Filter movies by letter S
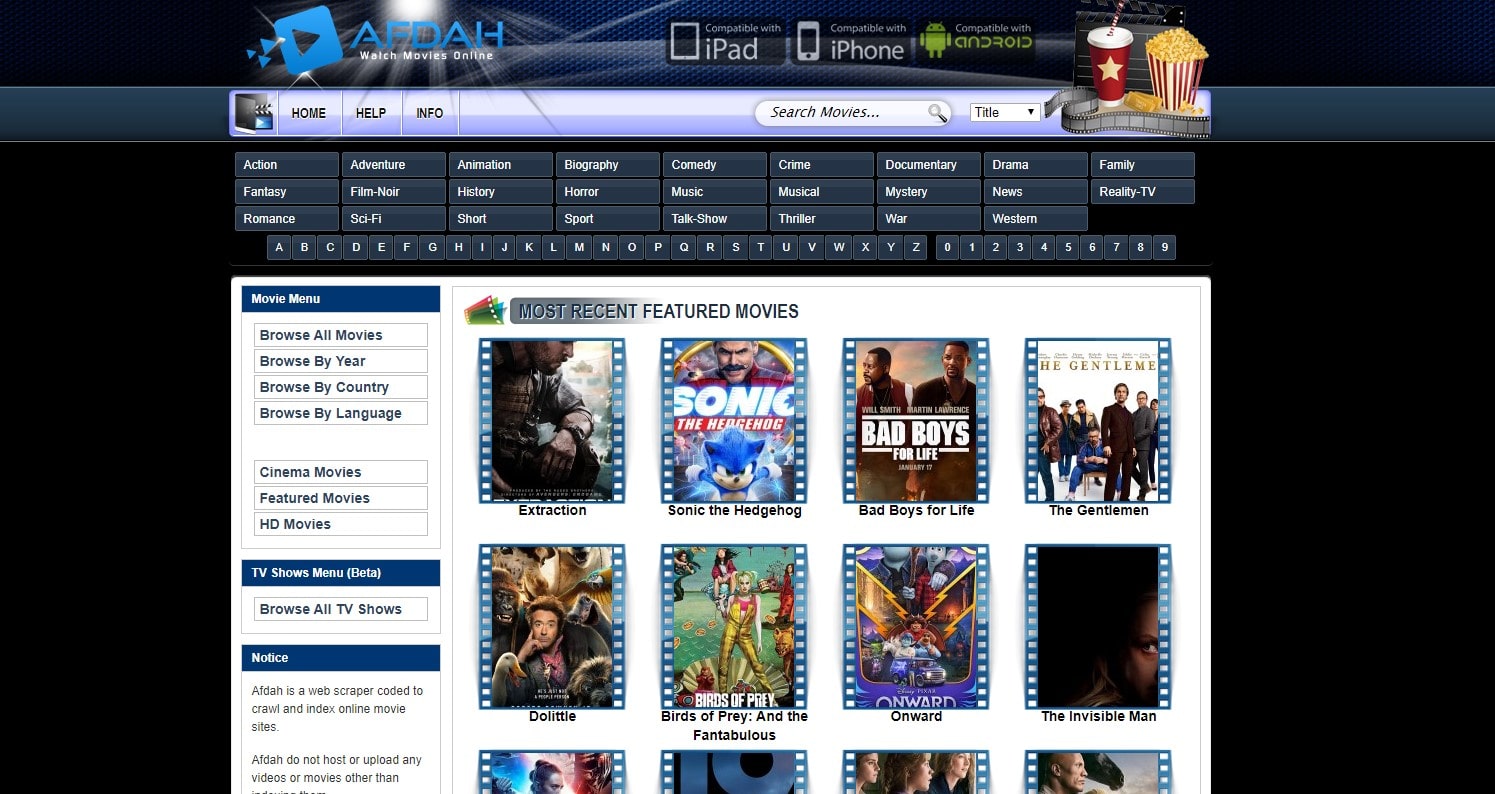The width and height of the screenshot is (1495, 794). point(736,248)
